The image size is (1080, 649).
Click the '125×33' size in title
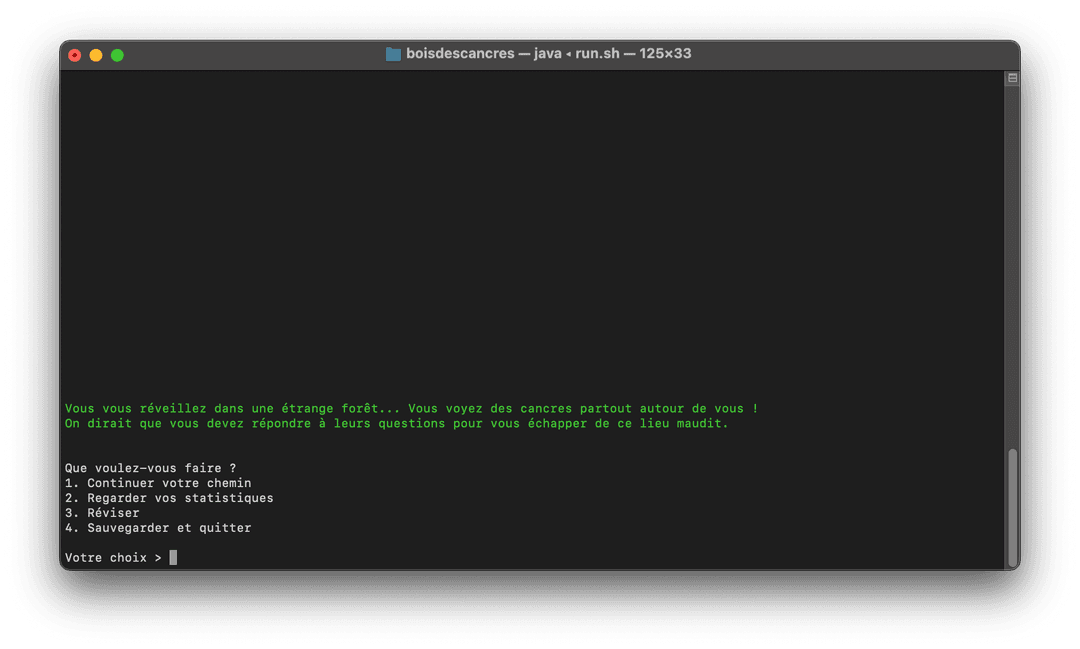pos(665,54)
